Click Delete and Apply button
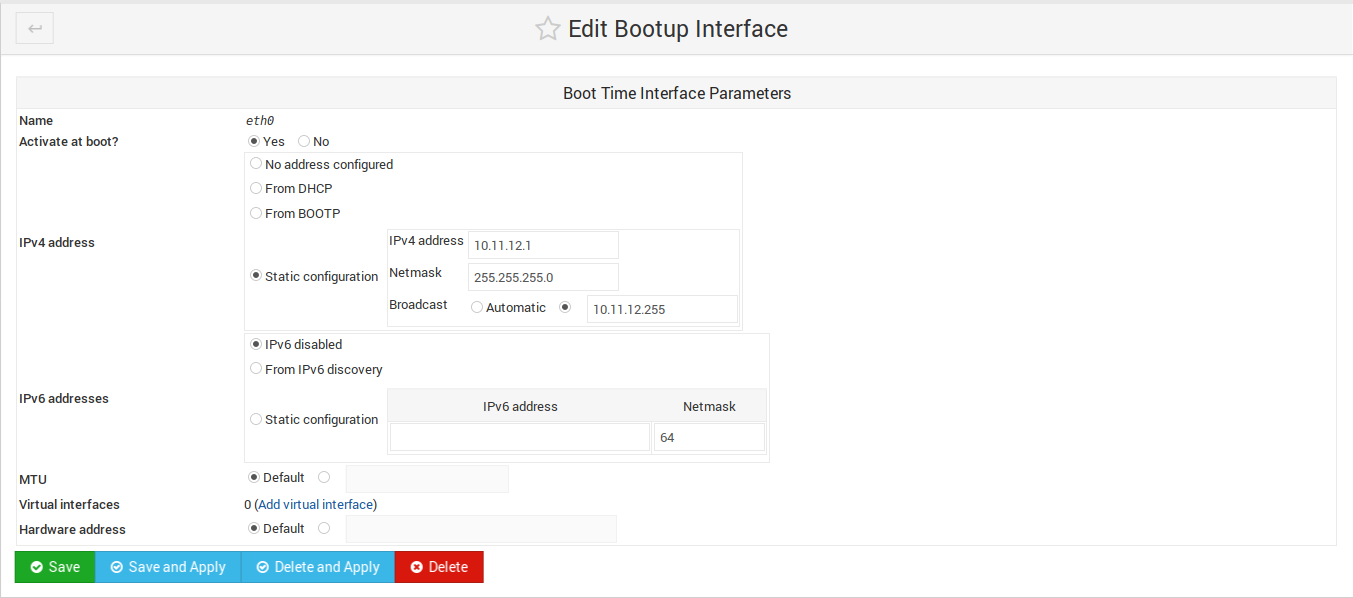 318,567
